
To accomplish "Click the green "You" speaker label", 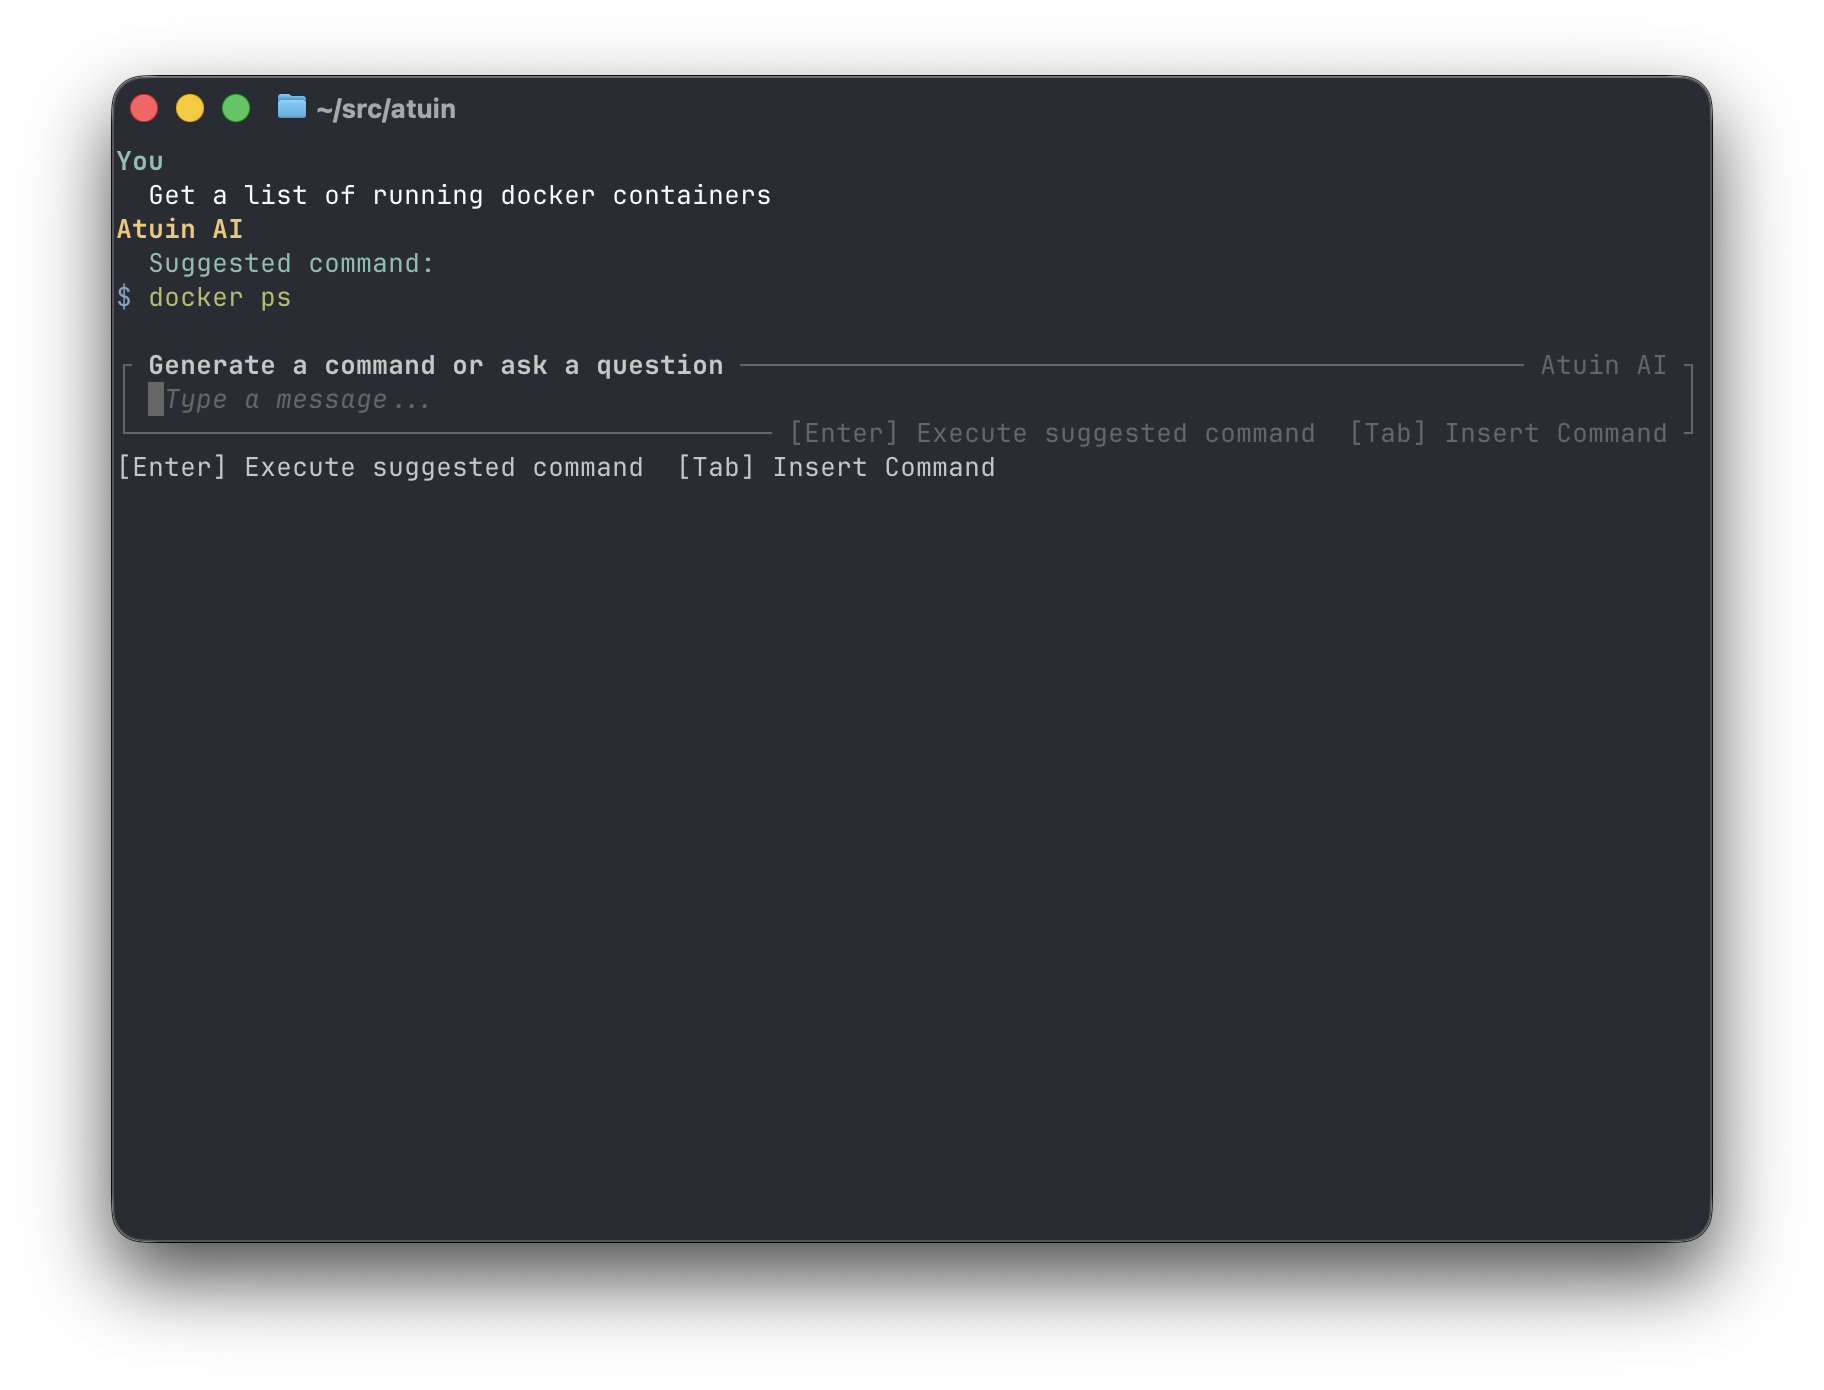I will 140,162.
